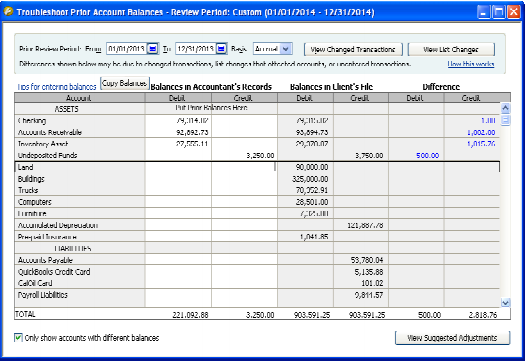Open Tips for entering balances link
The image size is (525, 362).
click(x=57, y=87)
